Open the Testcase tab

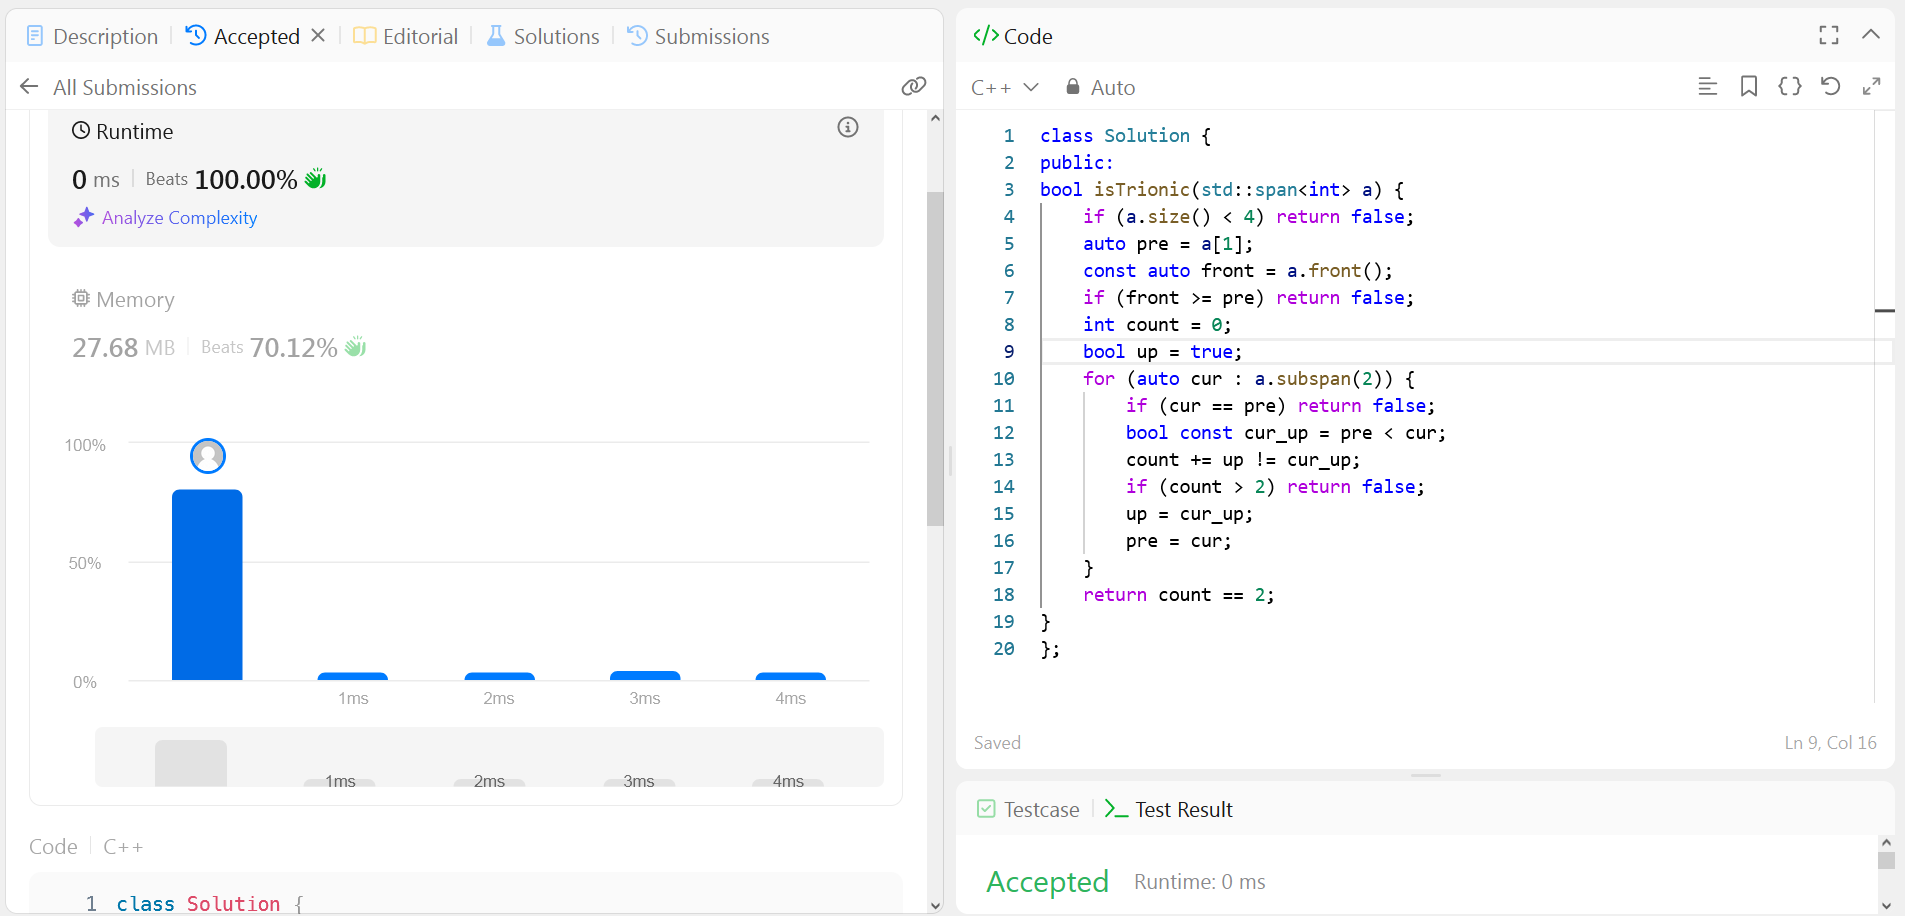[x=1028, y=810]
